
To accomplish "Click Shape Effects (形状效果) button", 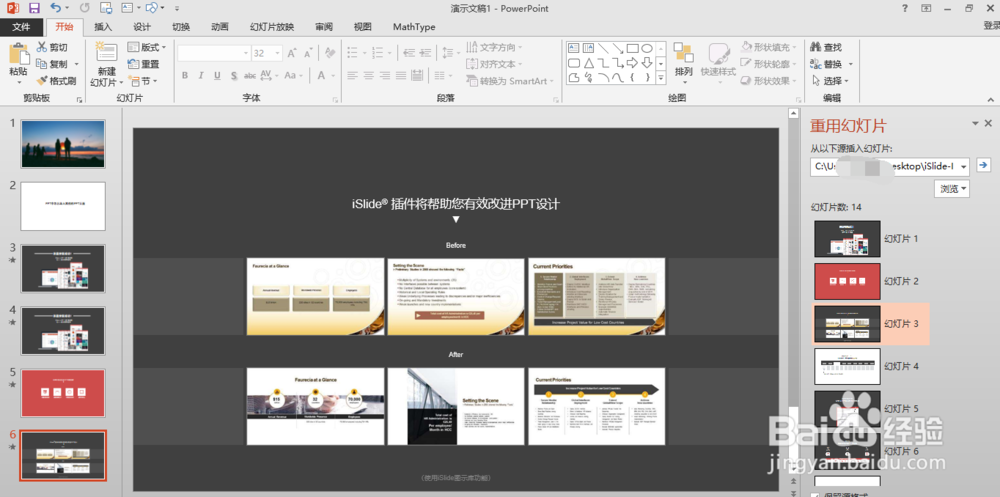I will [x=768, y=81].
